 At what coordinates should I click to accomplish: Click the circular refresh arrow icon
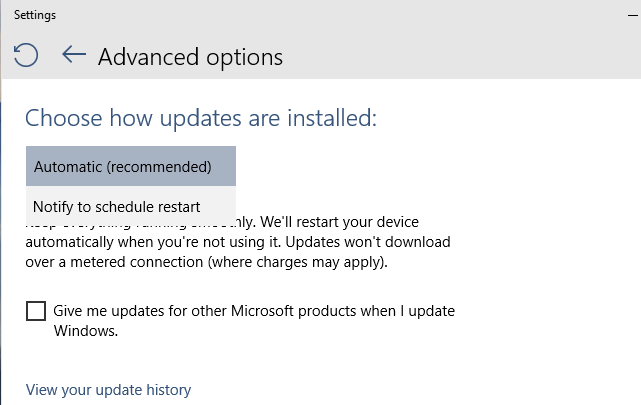coord(26,55)
